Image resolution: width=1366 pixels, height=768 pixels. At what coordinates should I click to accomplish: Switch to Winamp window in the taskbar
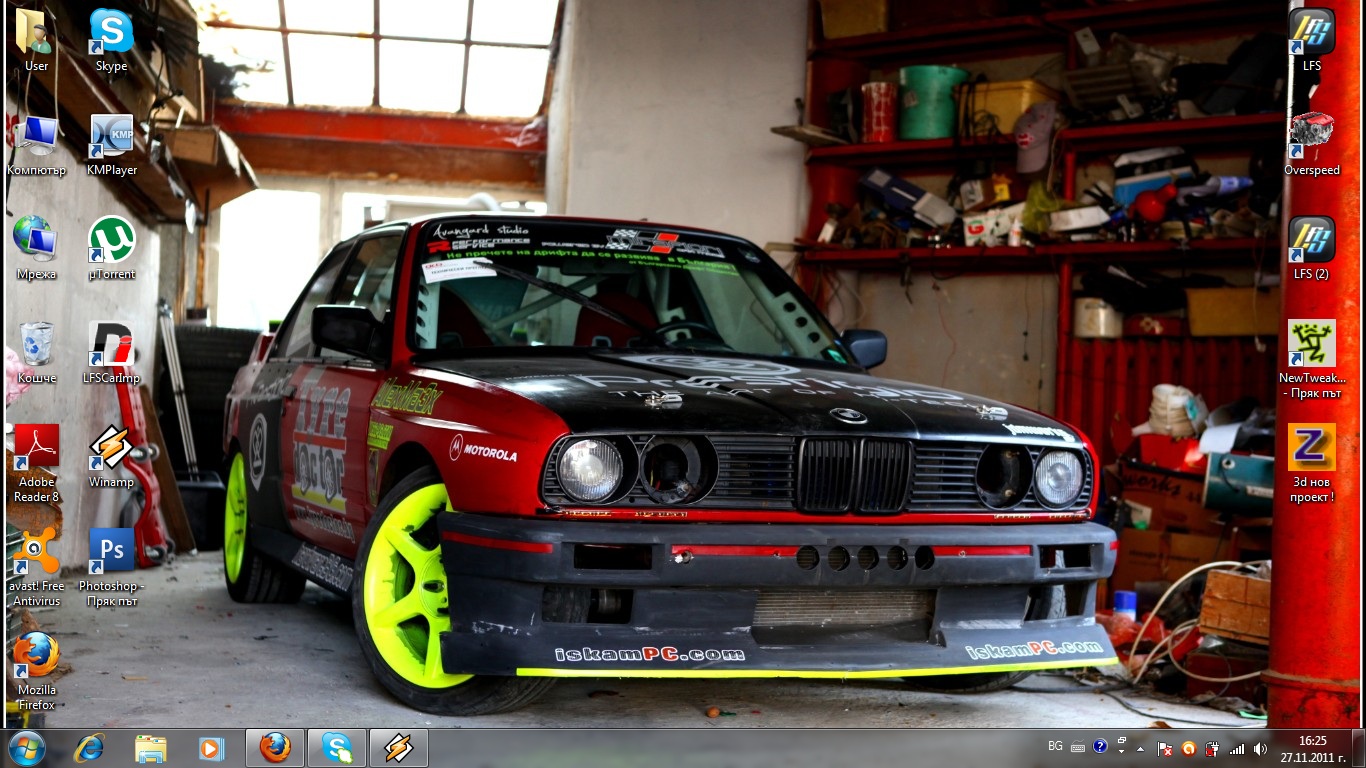(x=399, y=747)
